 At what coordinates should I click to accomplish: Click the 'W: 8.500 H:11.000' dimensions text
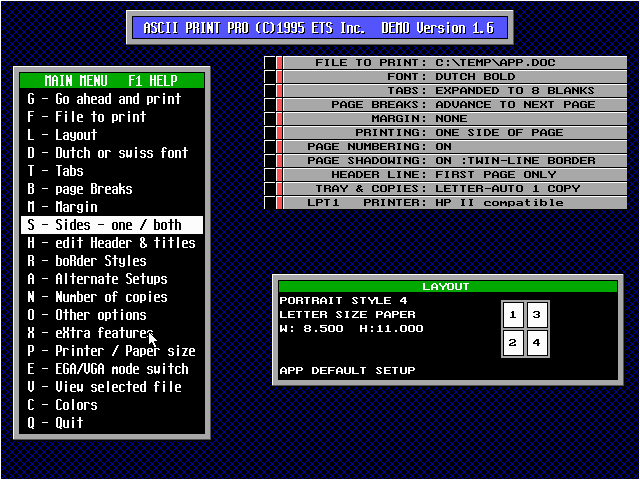(x=351, y=329)
